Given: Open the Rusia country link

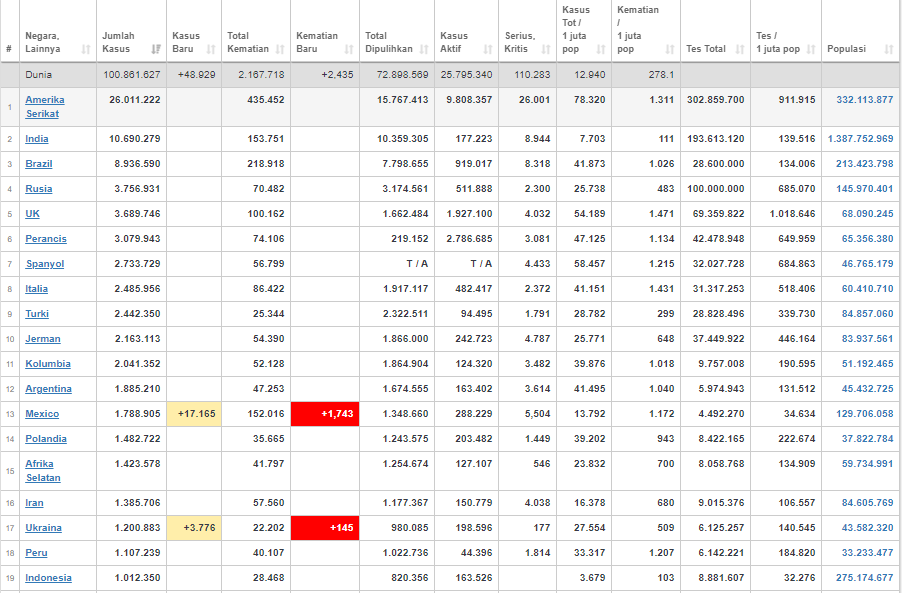Looking at the screenshot, I should tap(39, 189).
